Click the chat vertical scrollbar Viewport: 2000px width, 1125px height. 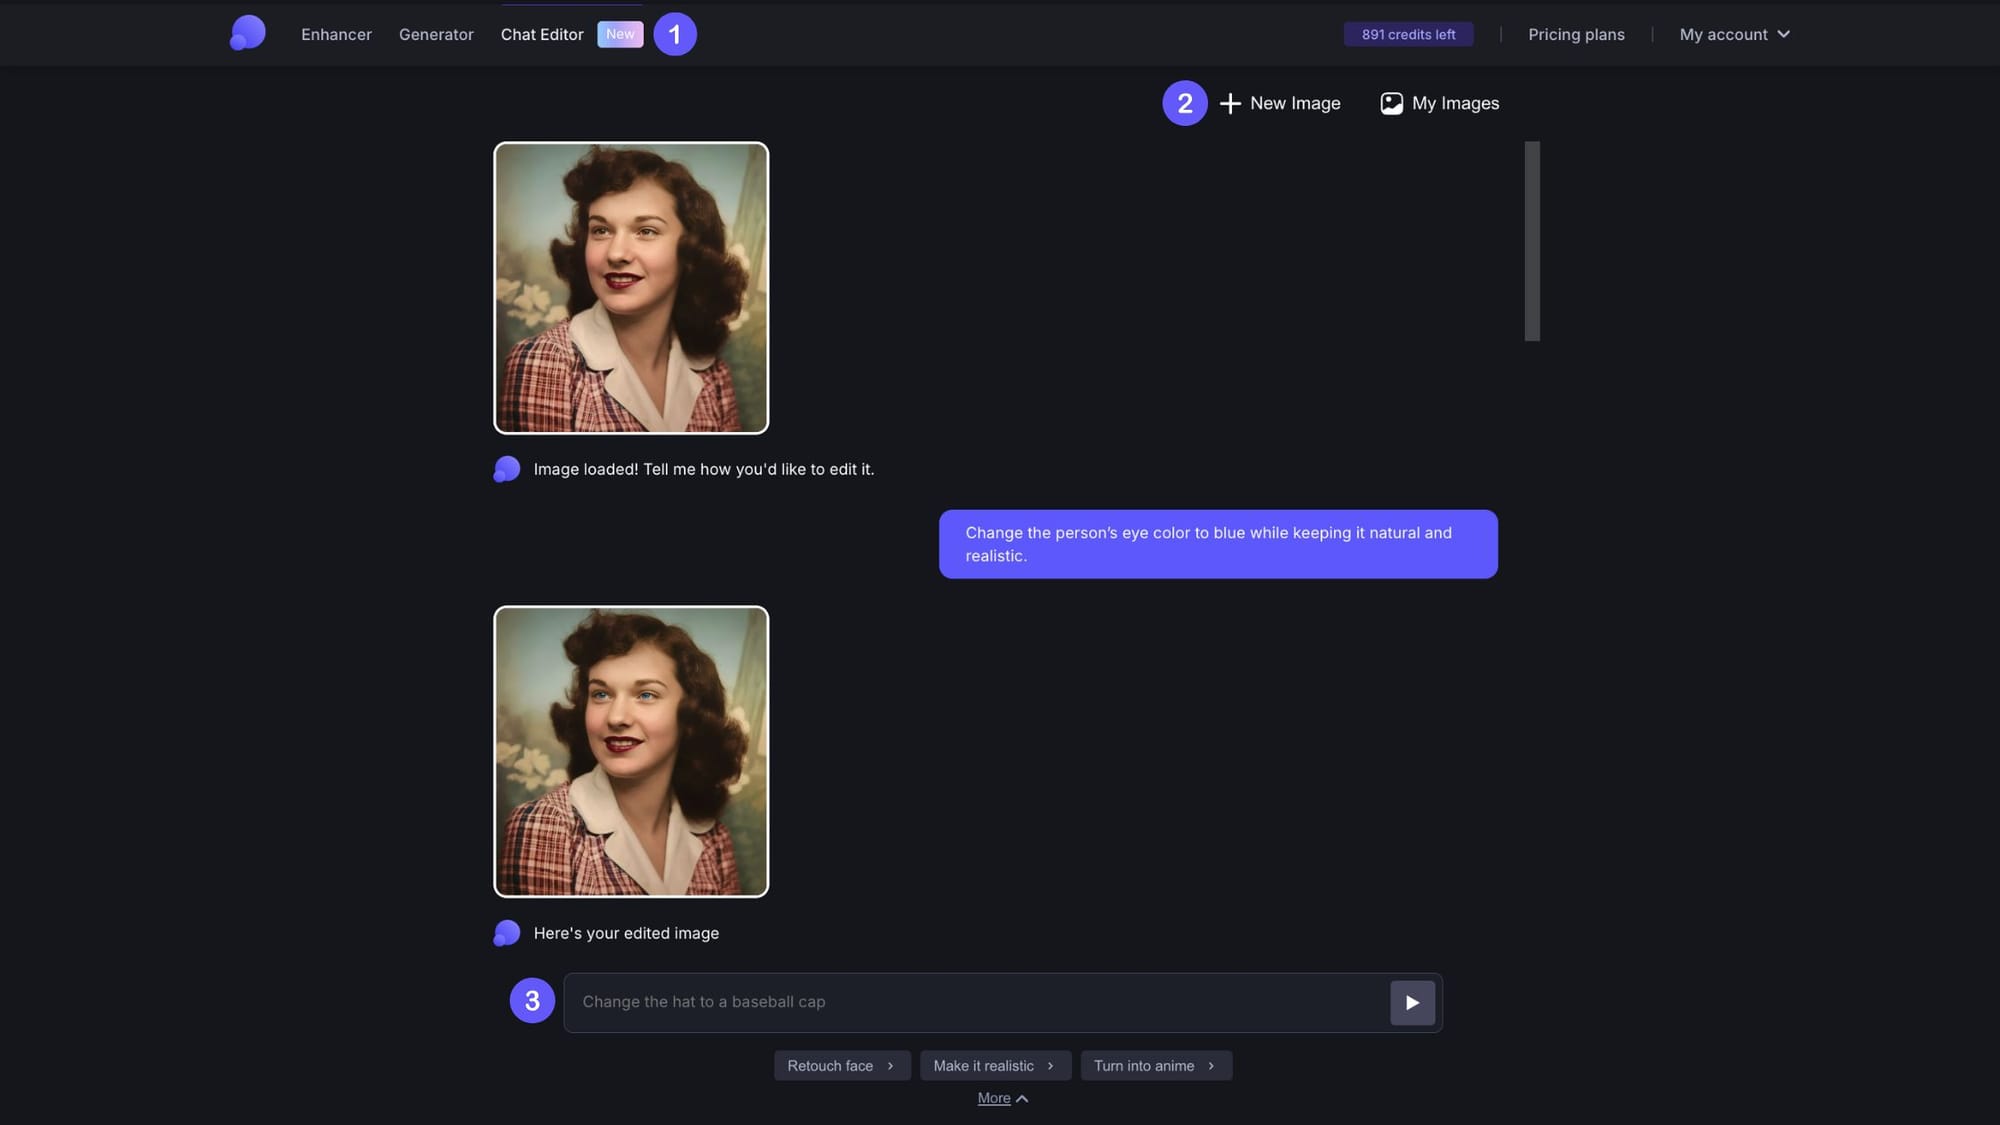(1532, 240)
